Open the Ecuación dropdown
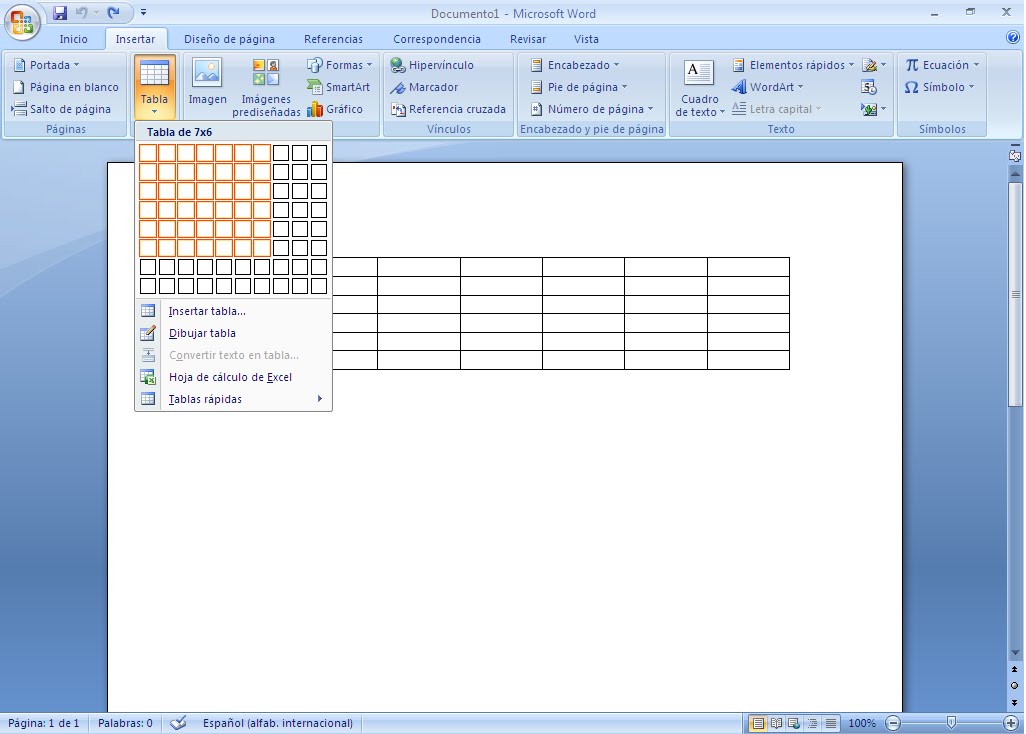1026x734 pixels. pos(942,65)
